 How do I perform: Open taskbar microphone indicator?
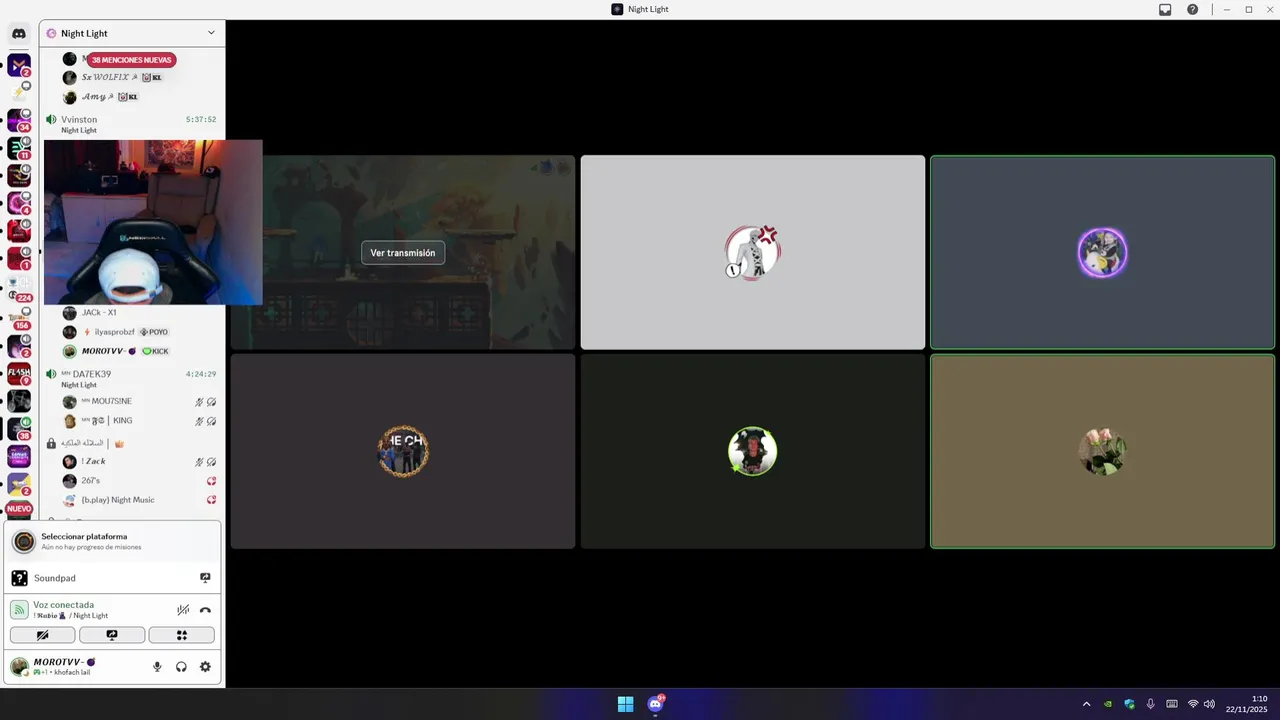click(x=1151, y=704)
